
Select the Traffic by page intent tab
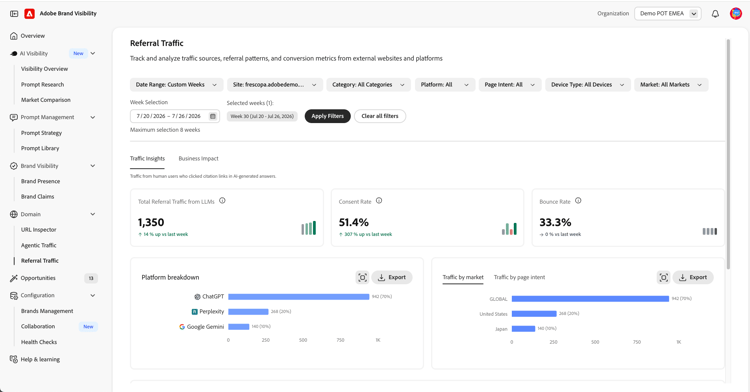coord(519,277)
